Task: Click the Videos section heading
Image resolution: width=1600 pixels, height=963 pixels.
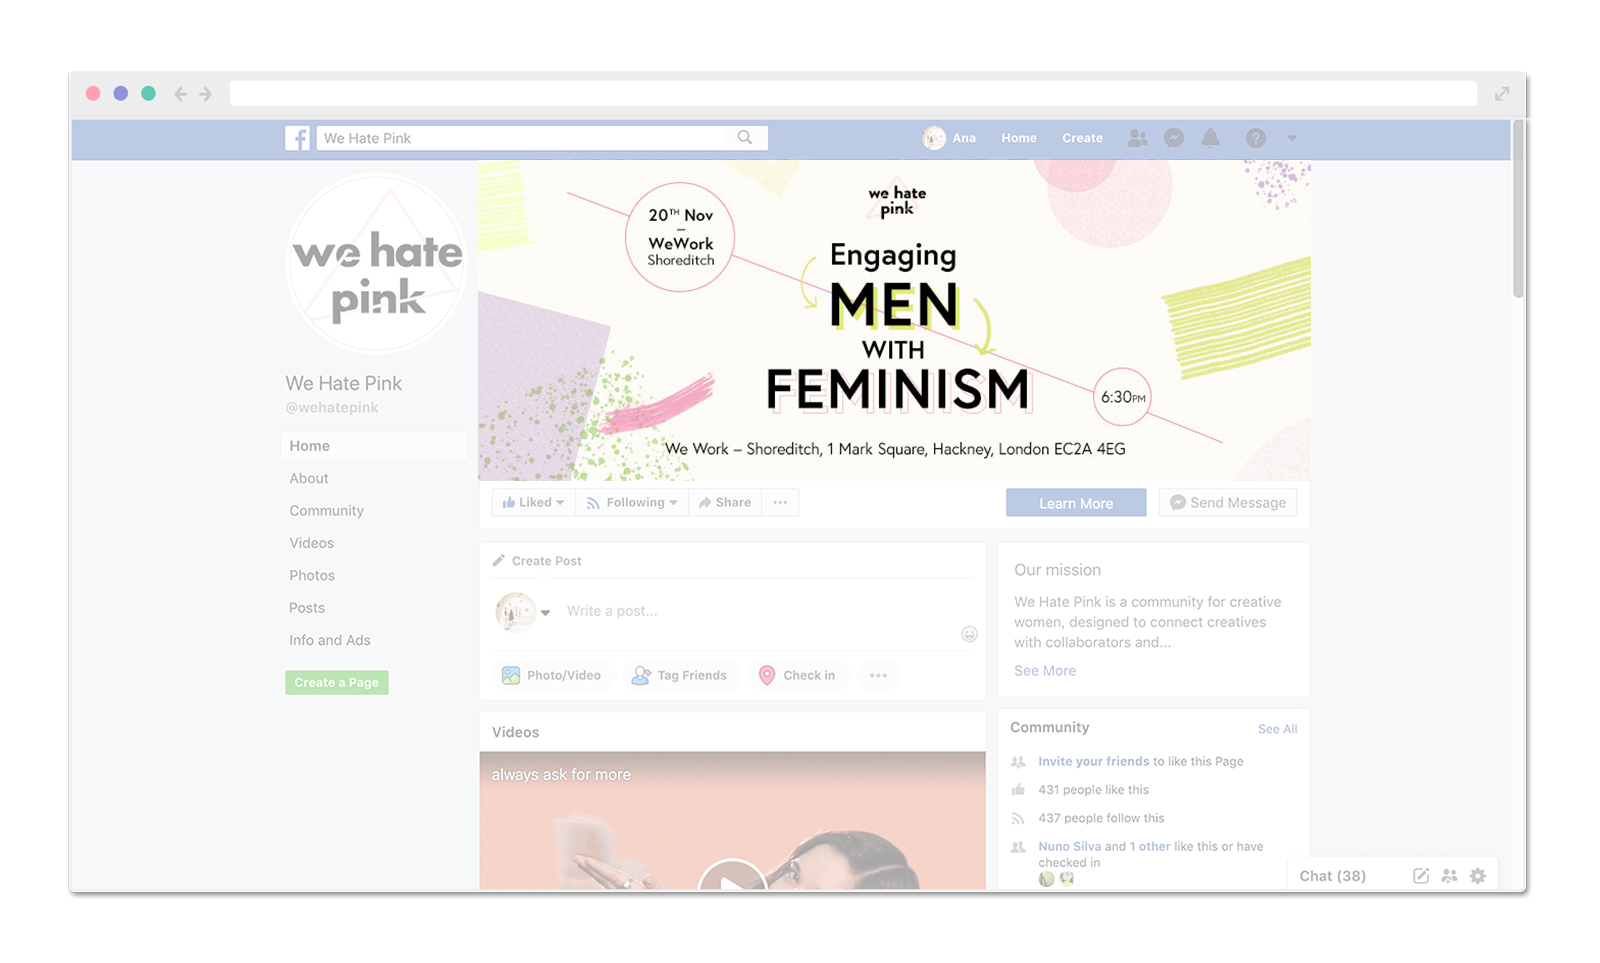Action: [x=515, y=732]
